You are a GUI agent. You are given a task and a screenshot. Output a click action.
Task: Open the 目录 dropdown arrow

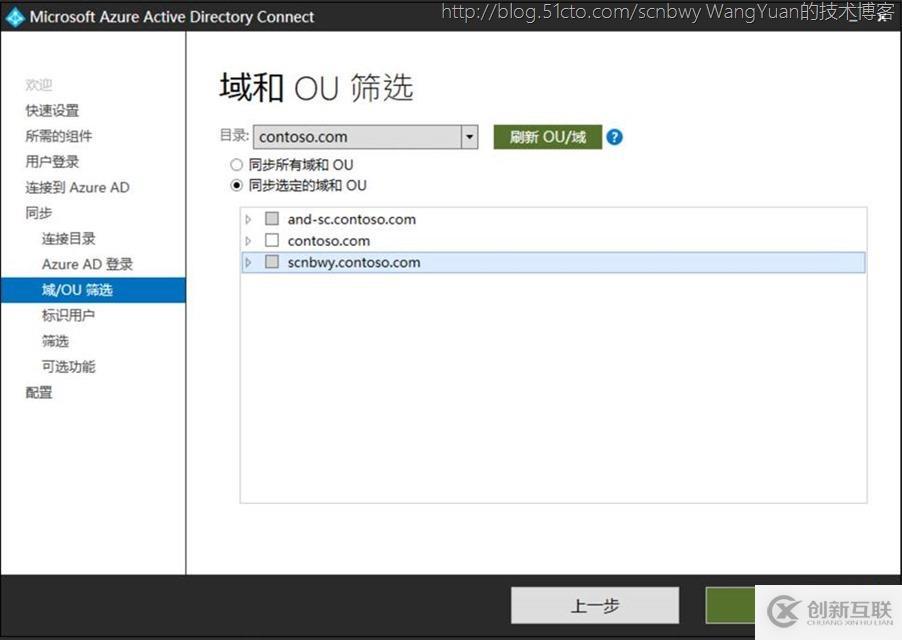point(469,137)
